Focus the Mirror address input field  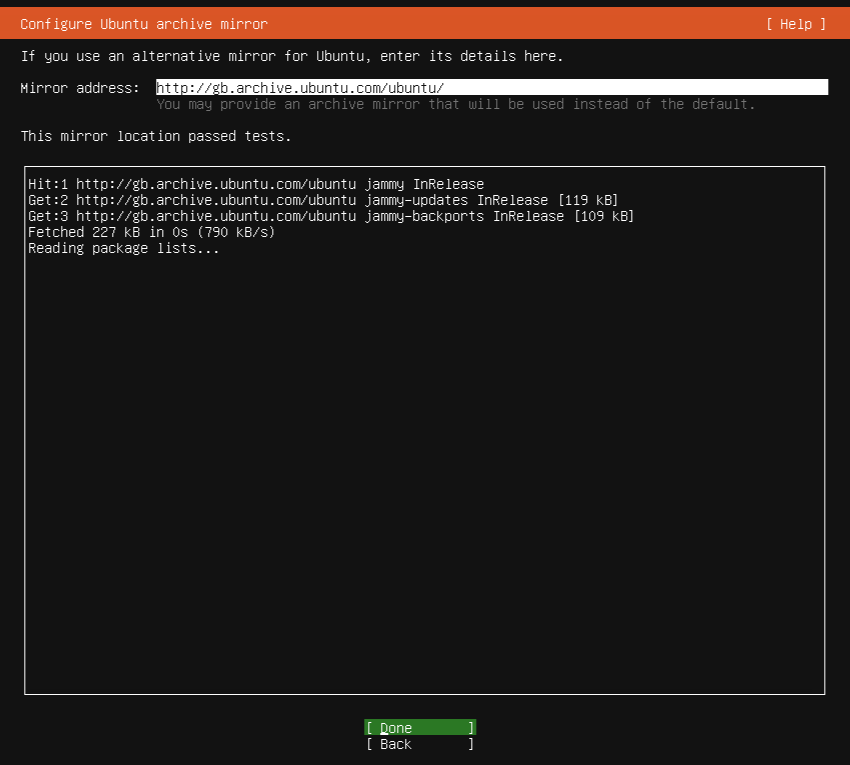[x=491, y=88]
